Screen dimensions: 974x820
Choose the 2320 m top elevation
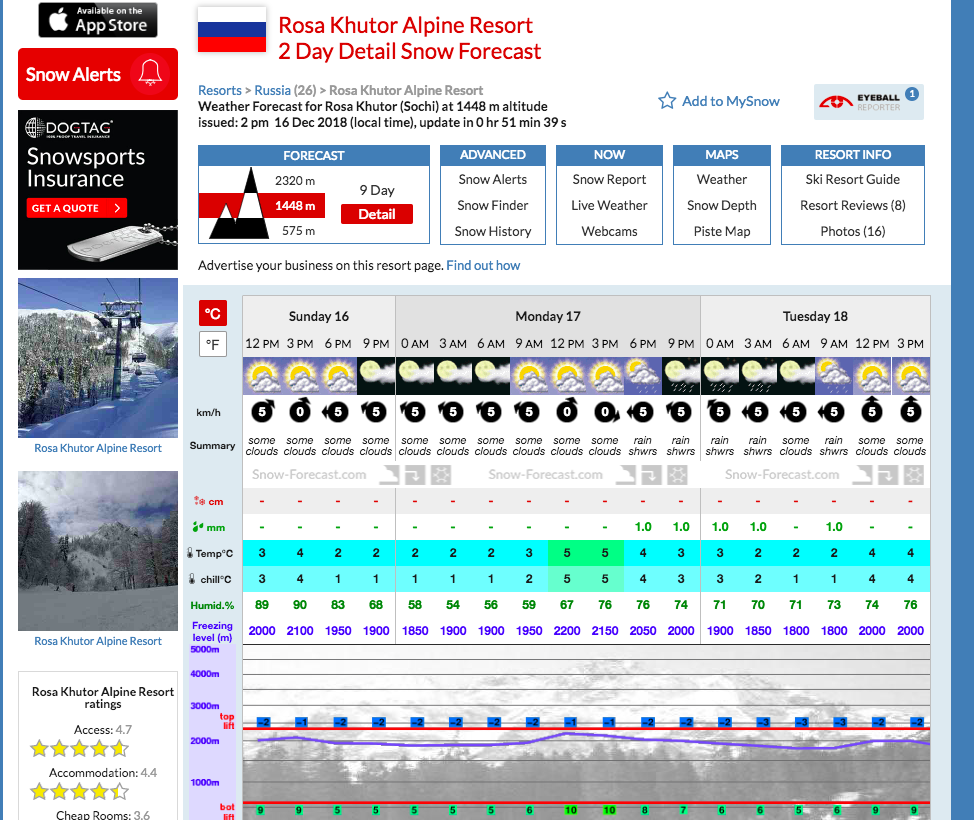point(294,181)
